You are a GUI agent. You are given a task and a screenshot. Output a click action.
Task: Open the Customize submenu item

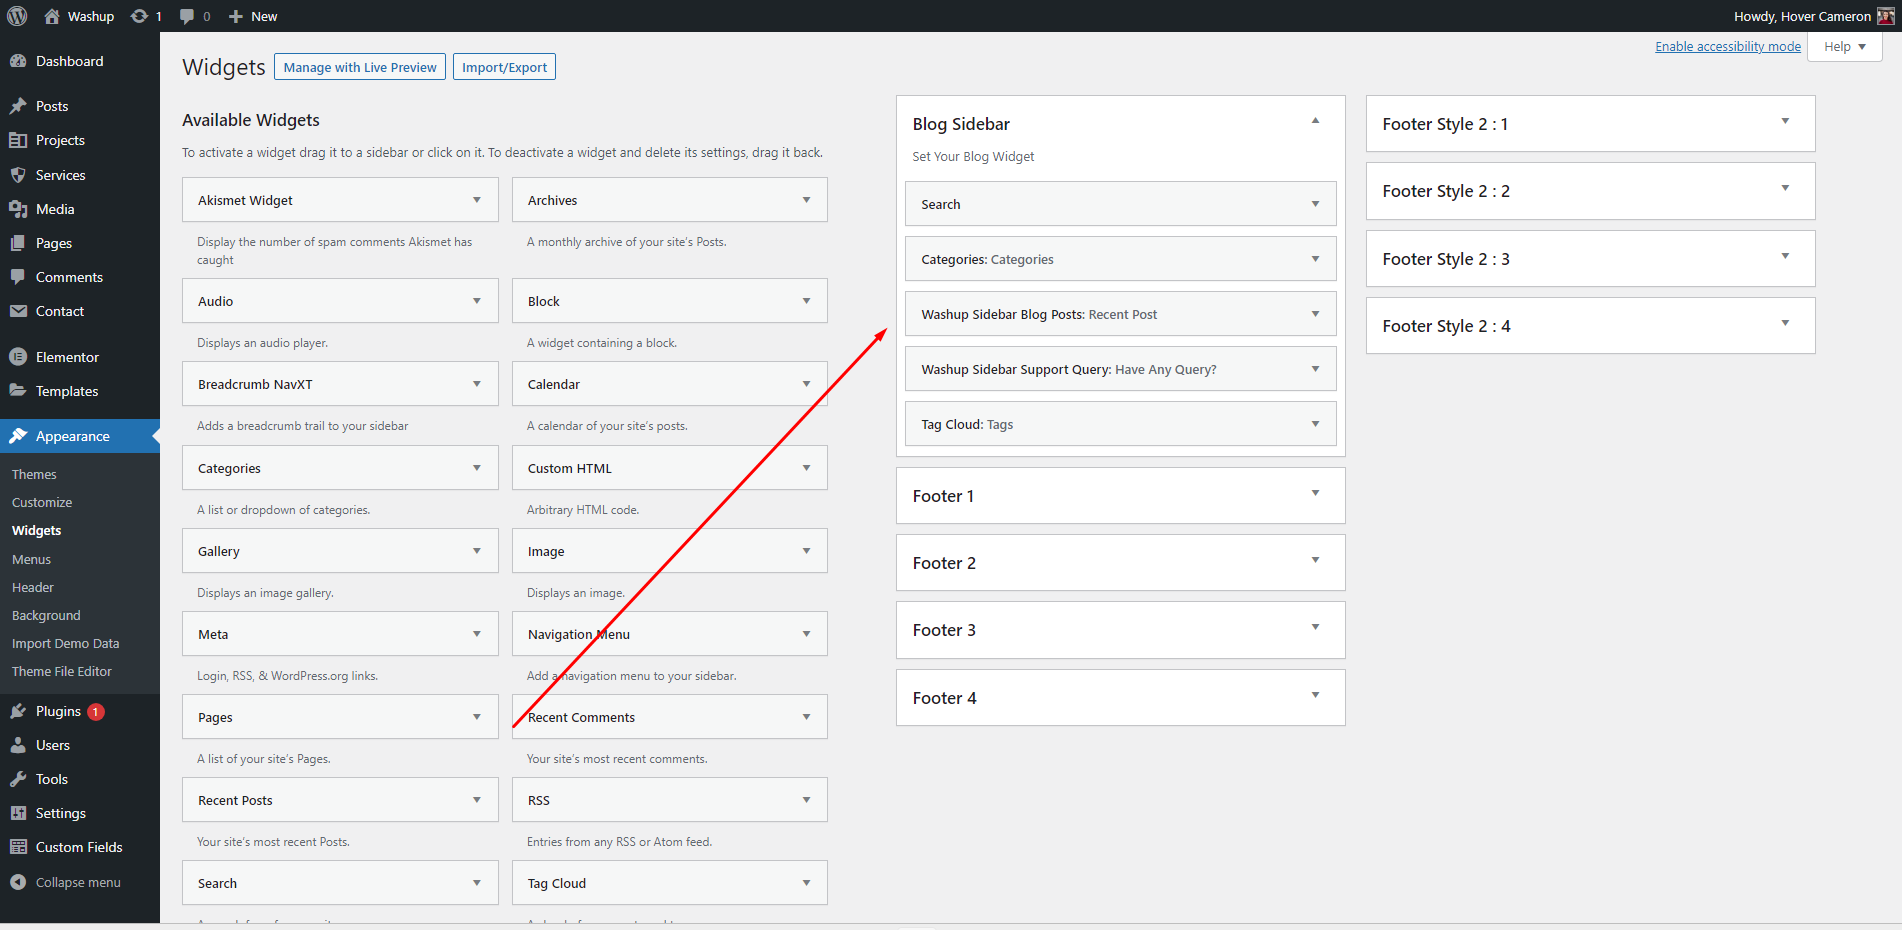[x=42, y=502]
